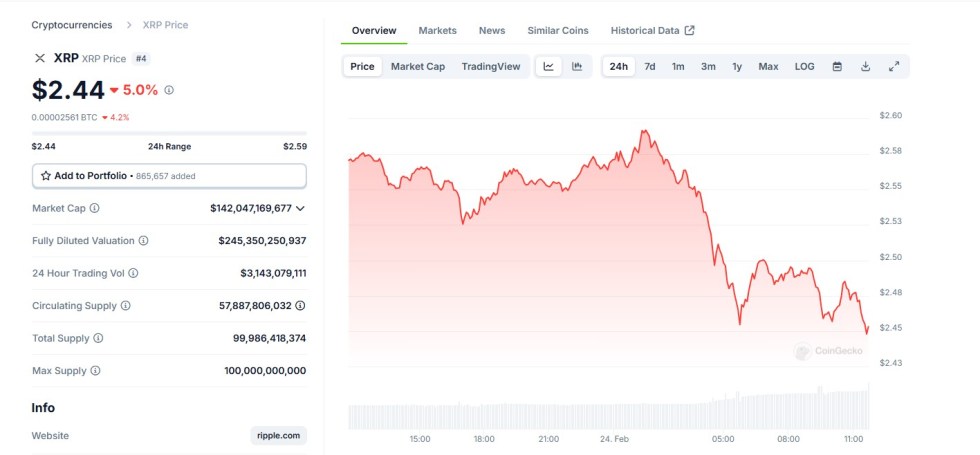
Task: Click info icon next to Max Supply
Action: [x=96, y=371]
